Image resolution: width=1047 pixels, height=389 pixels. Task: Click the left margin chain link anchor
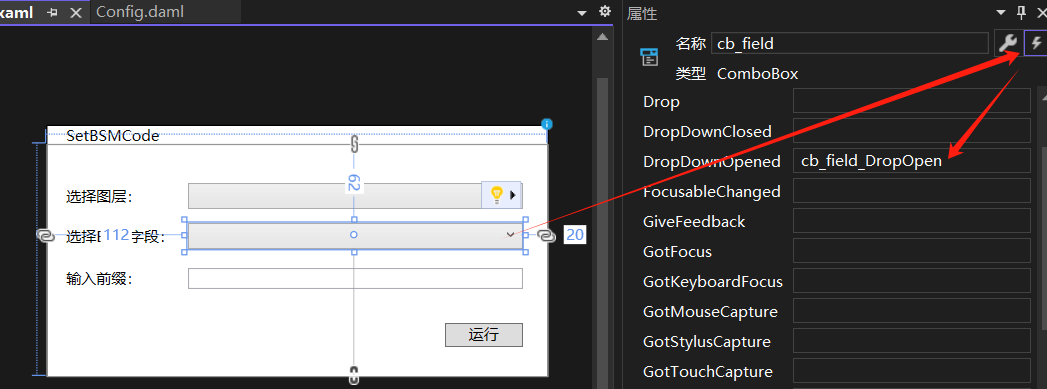coord(45,236)
